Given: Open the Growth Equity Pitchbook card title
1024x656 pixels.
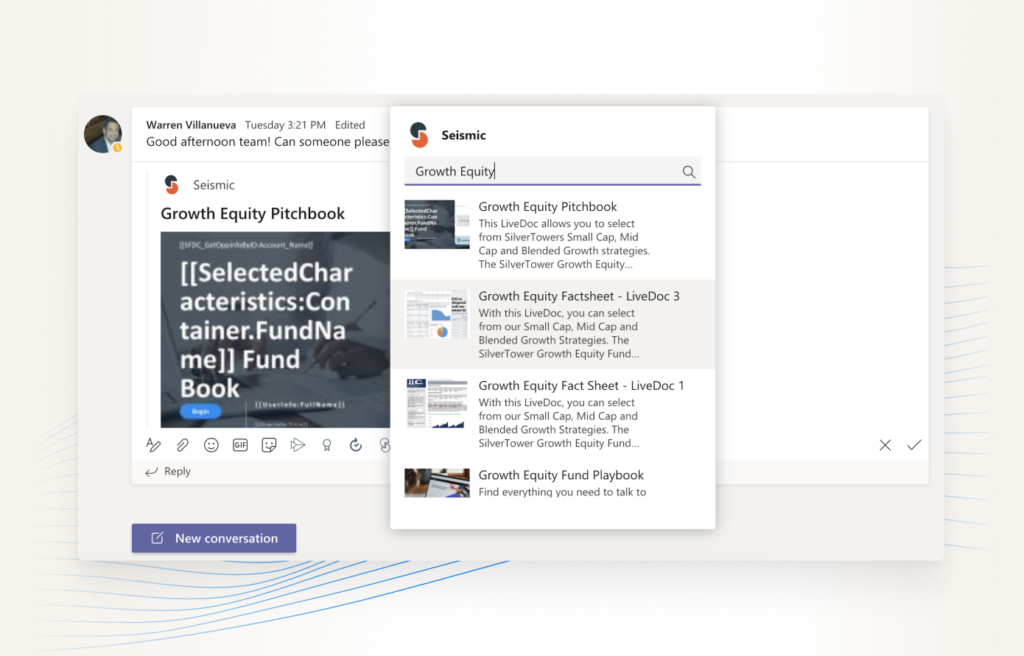Looking at the screenshot, I should (x=253, y=214).
